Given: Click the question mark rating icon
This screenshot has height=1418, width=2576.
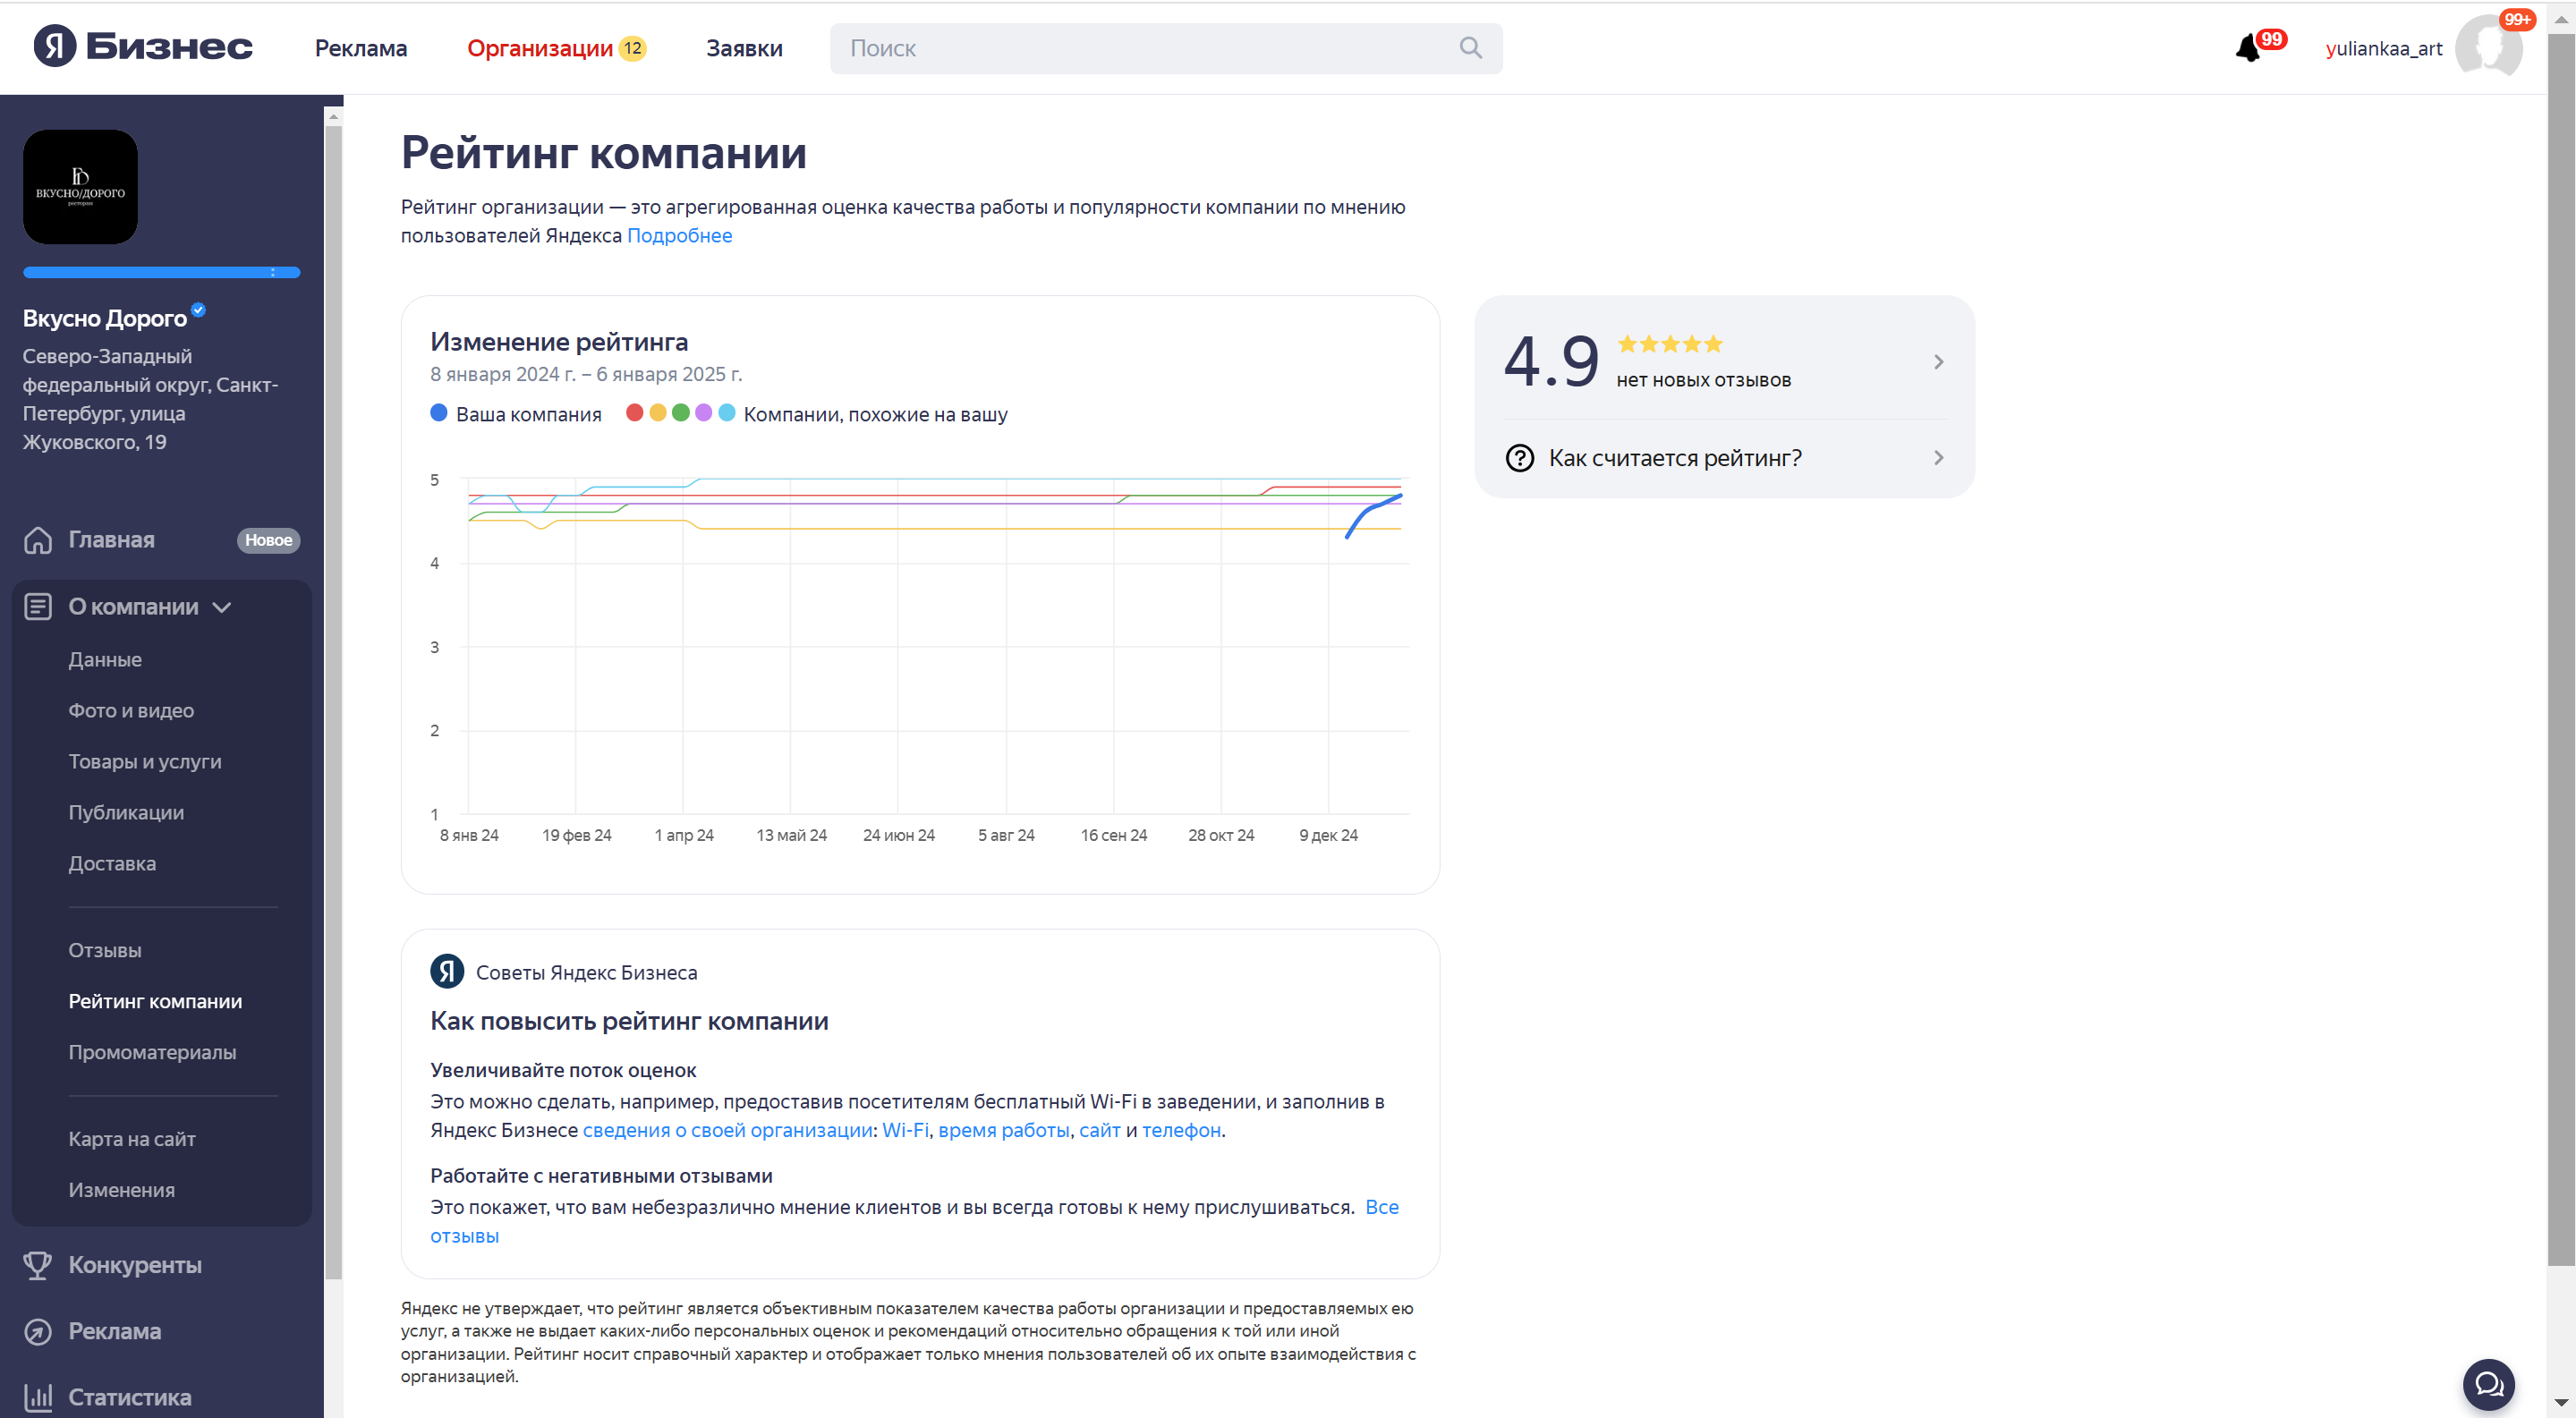Looking at the screenshot, I should click(x=1520, y=458).
